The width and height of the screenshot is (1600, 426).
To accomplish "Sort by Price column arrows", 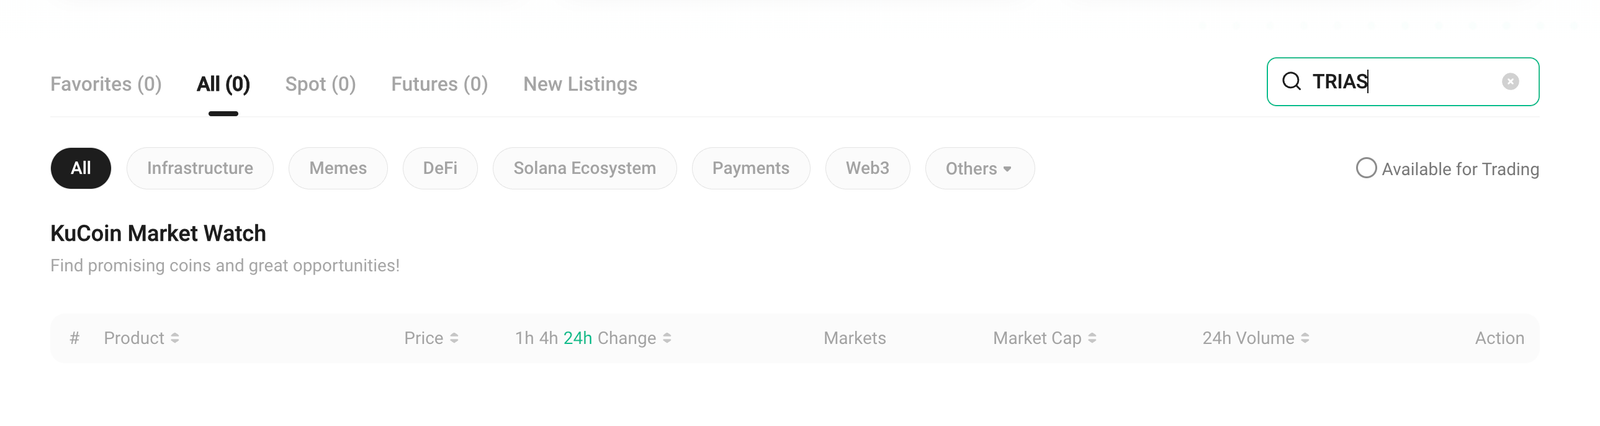I will pos(454,338).
